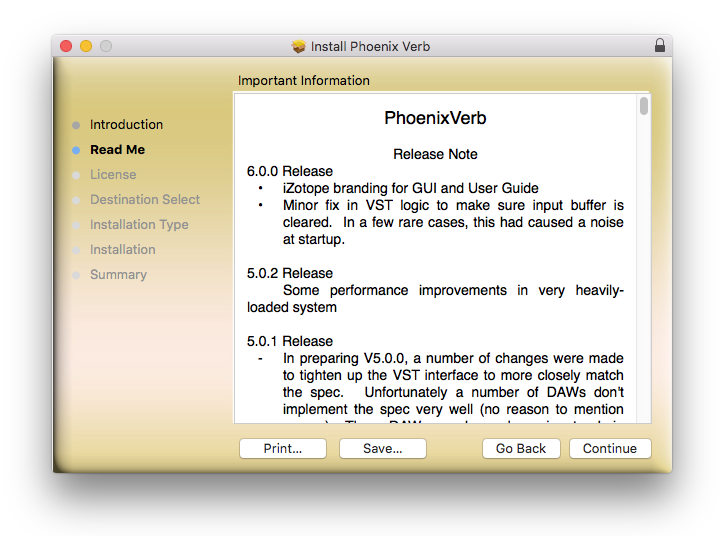This screenshot has width=727, height=536.
Task: Click the 5.0.1 Release heading
Action: pyautogui.click(x=290, y=341)
